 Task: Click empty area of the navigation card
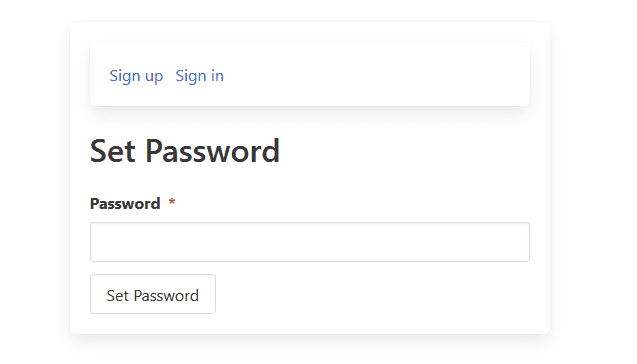click(x=374, y=74)
